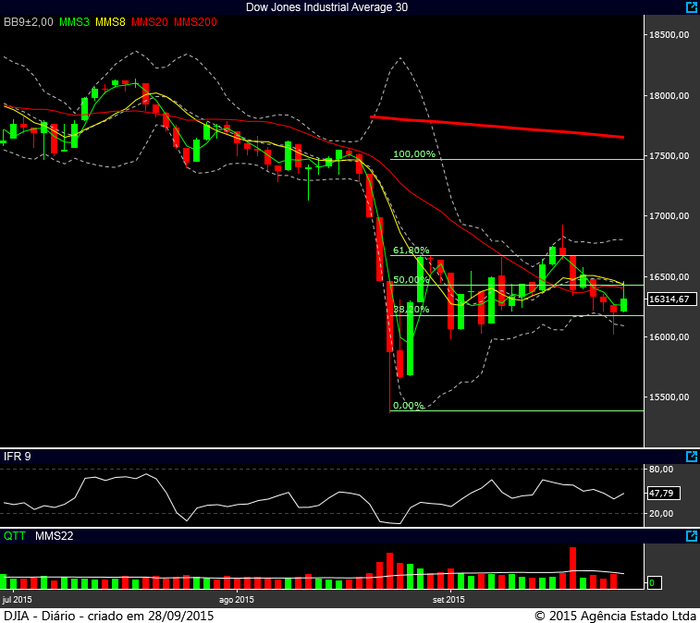This screenshot has height=623, width=700.
Task: Click the BB9±2,00 indicator label
Action: tap(28, 22)
